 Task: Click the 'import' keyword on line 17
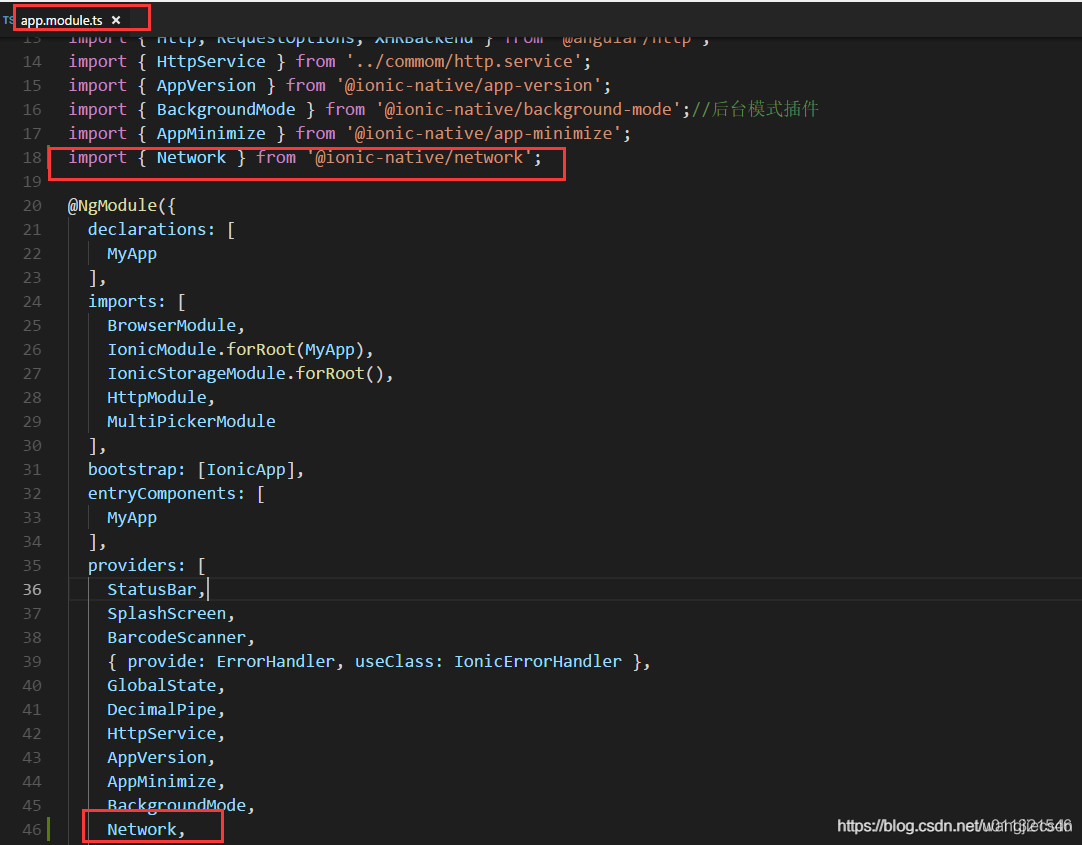[97, 134]
